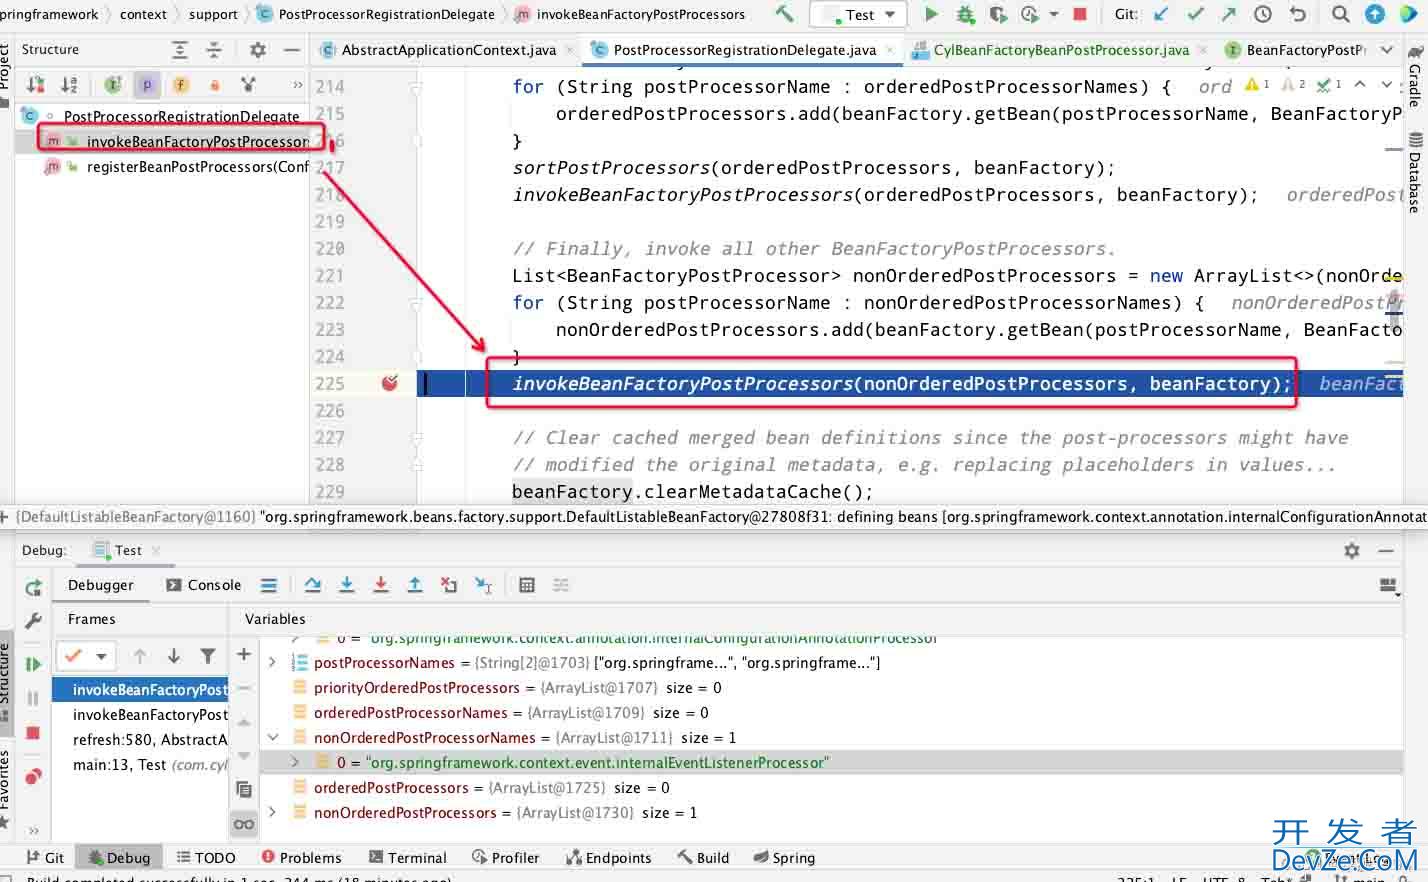The width and height of the screenshot is (1428, 882).
Task: Switch to the Console tab
Action: [x=204, y=585]
